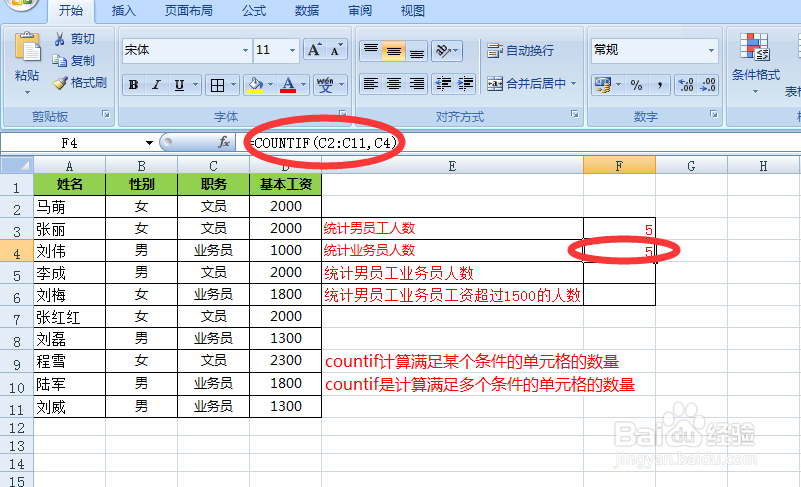Image resolution: width=801 pixels, height=487 pixels.
Task: Open the 视图 (View) tab
Action: pyautogui.click(x=413, y=11)
